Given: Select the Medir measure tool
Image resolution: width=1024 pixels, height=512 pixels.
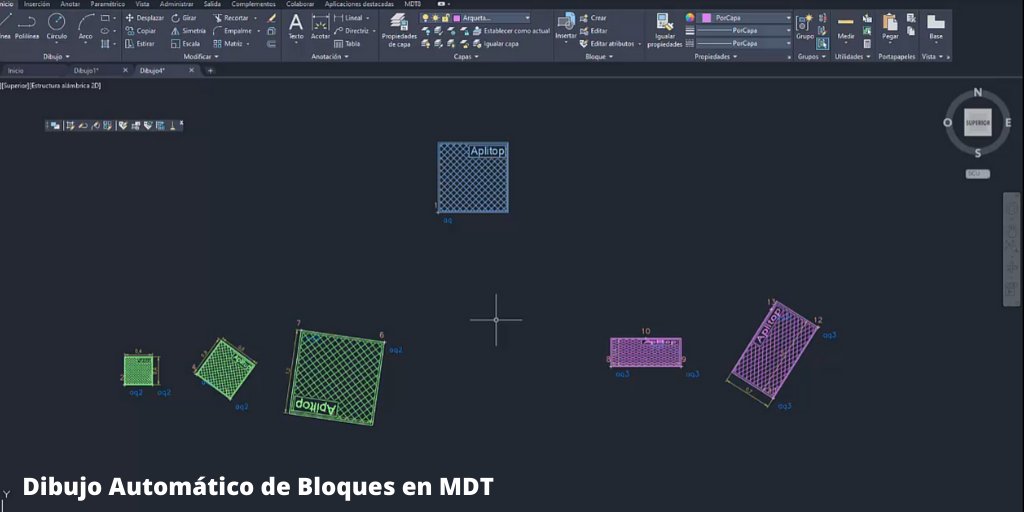Looking at the screenshot, I should (x=846, y=27).
